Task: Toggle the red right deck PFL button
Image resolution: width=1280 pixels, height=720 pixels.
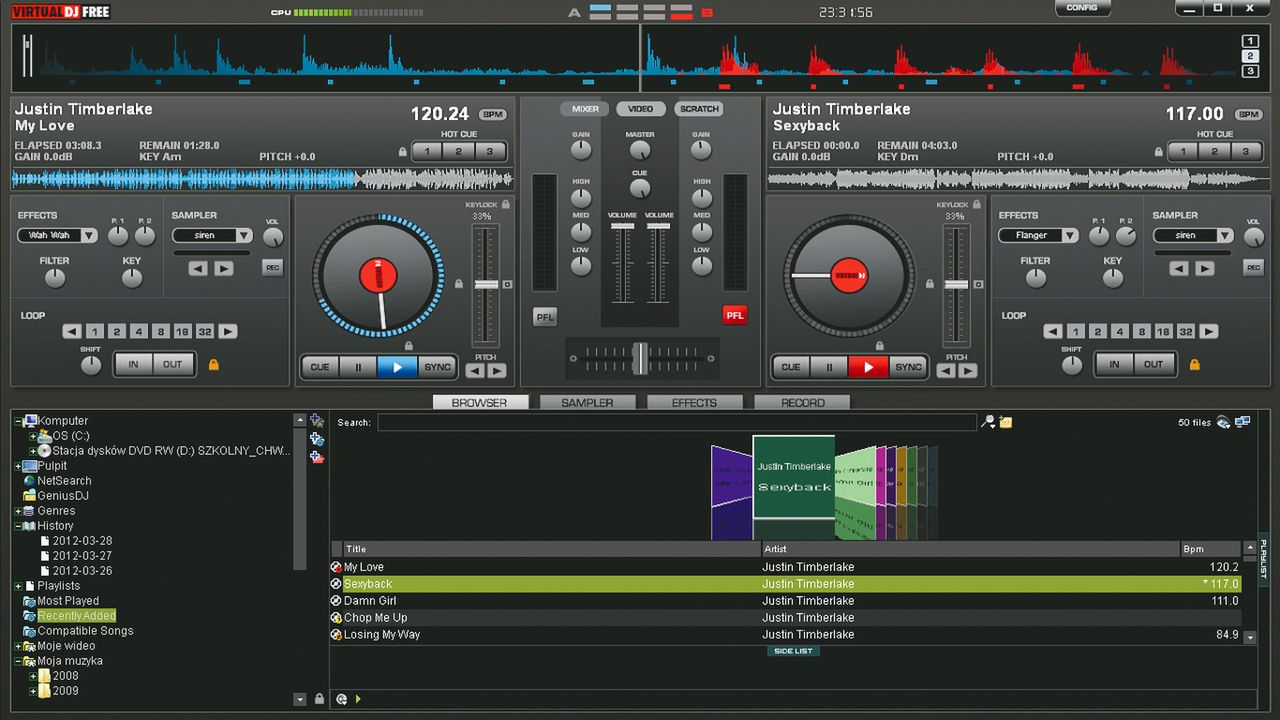Action: pos(735,315)
